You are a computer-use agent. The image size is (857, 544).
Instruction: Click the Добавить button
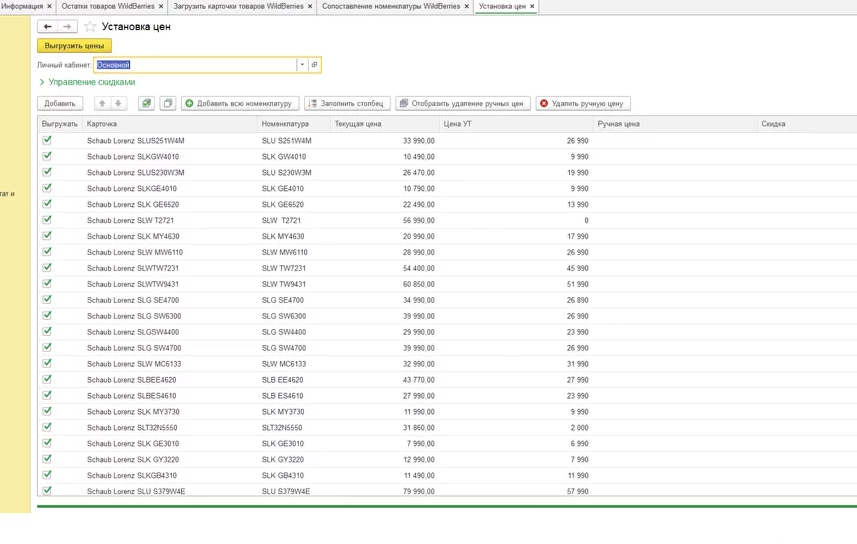[x=60, y=103]
